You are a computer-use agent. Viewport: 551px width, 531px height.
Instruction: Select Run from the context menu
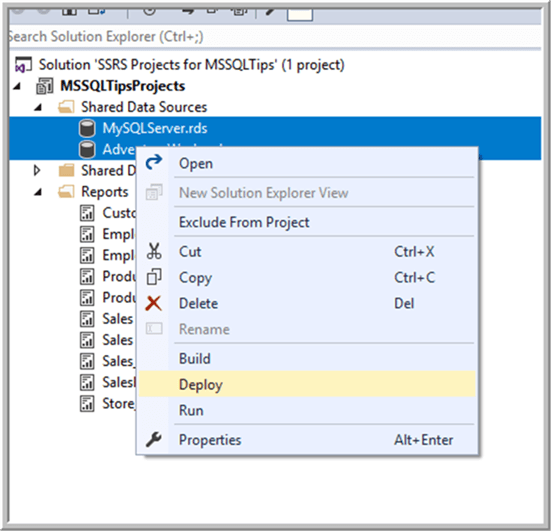(x=306, y=410)
